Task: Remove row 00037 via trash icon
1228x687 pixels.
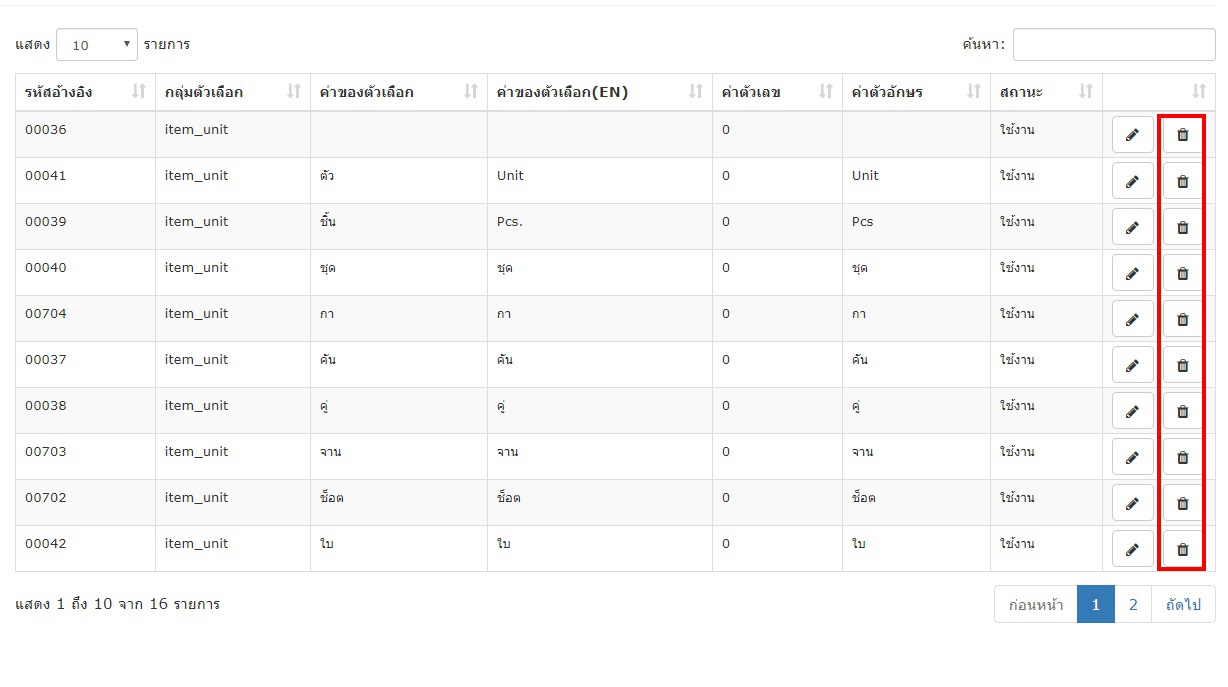Action: click(1182, 365)
